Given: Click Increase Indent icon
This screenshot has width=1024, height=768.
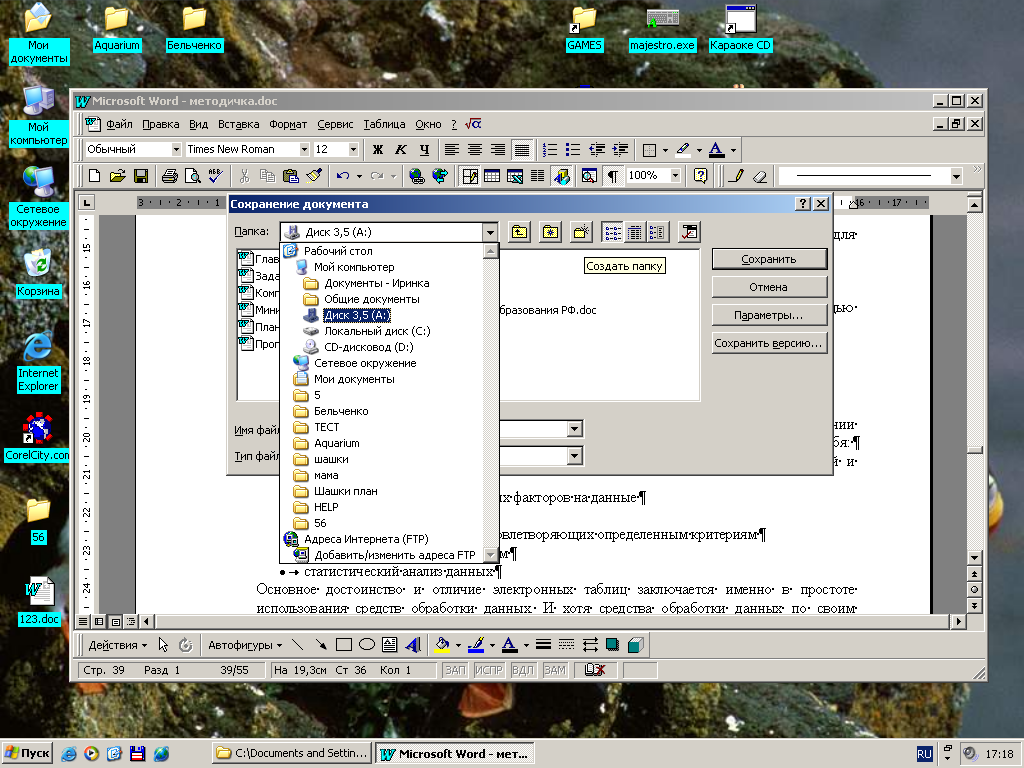Looking at the screenshot, I should 620,150.
